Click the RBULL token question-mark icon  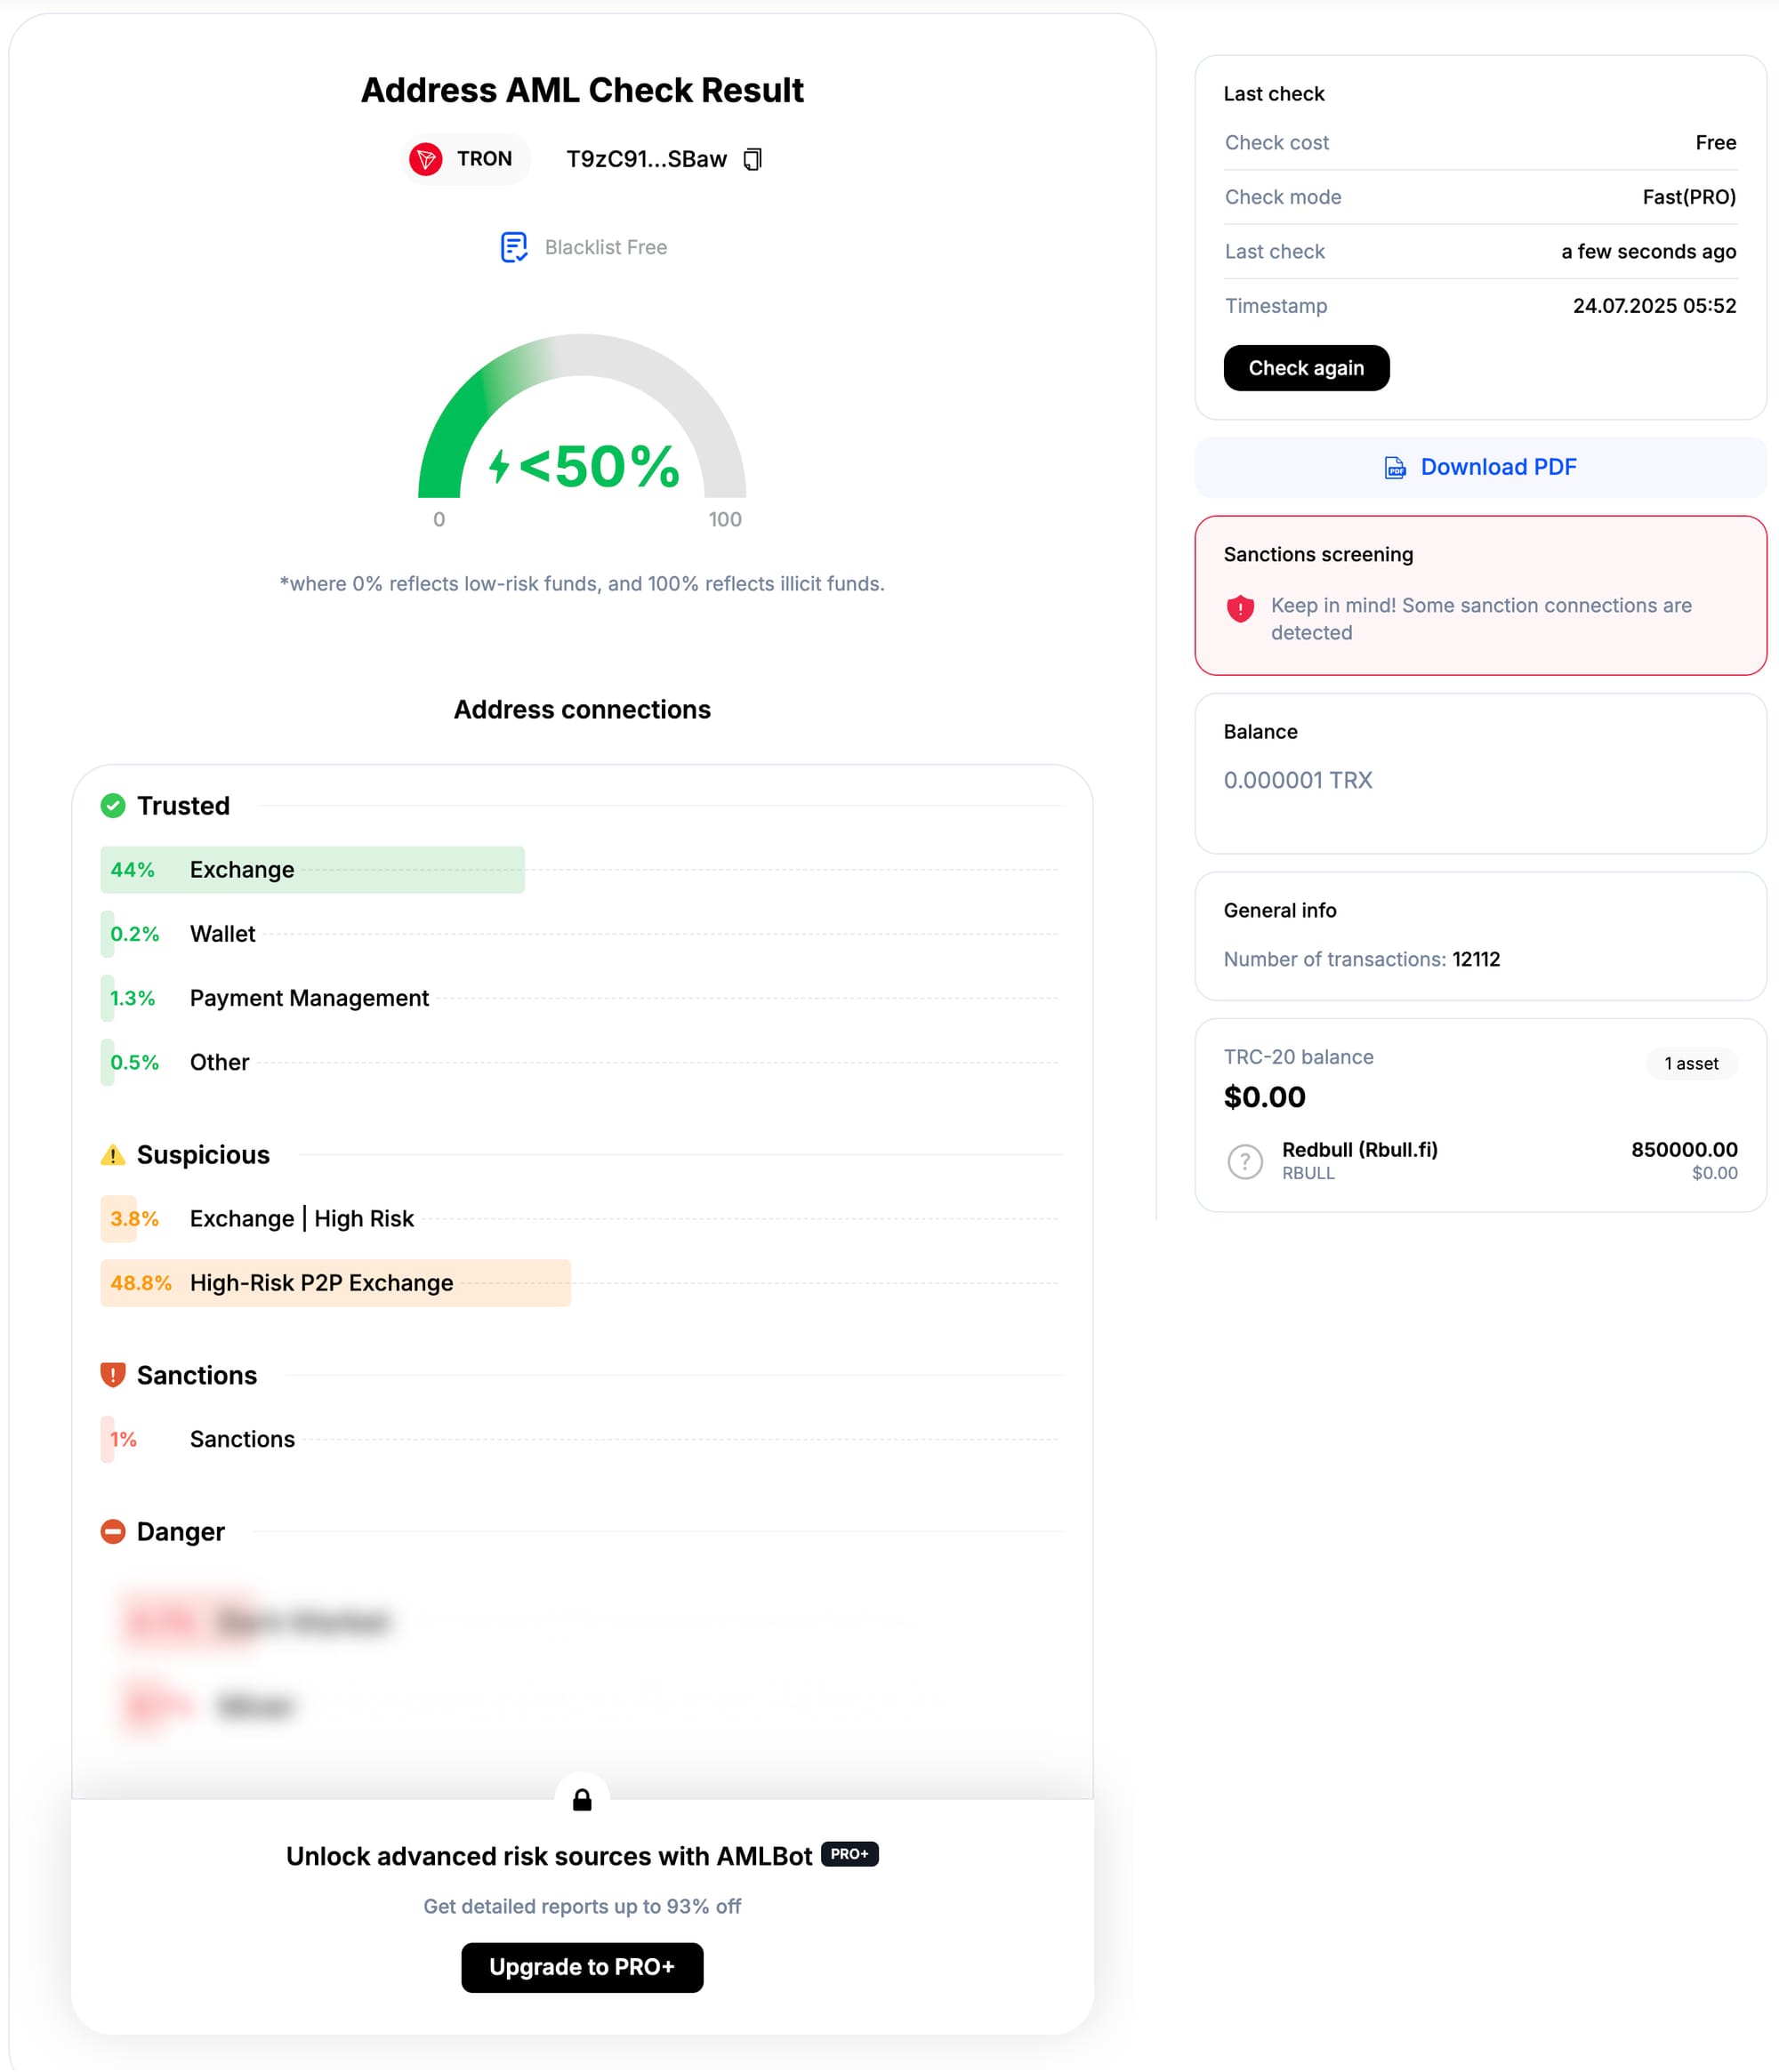pyautogui.click(x=1244, y=1161)
